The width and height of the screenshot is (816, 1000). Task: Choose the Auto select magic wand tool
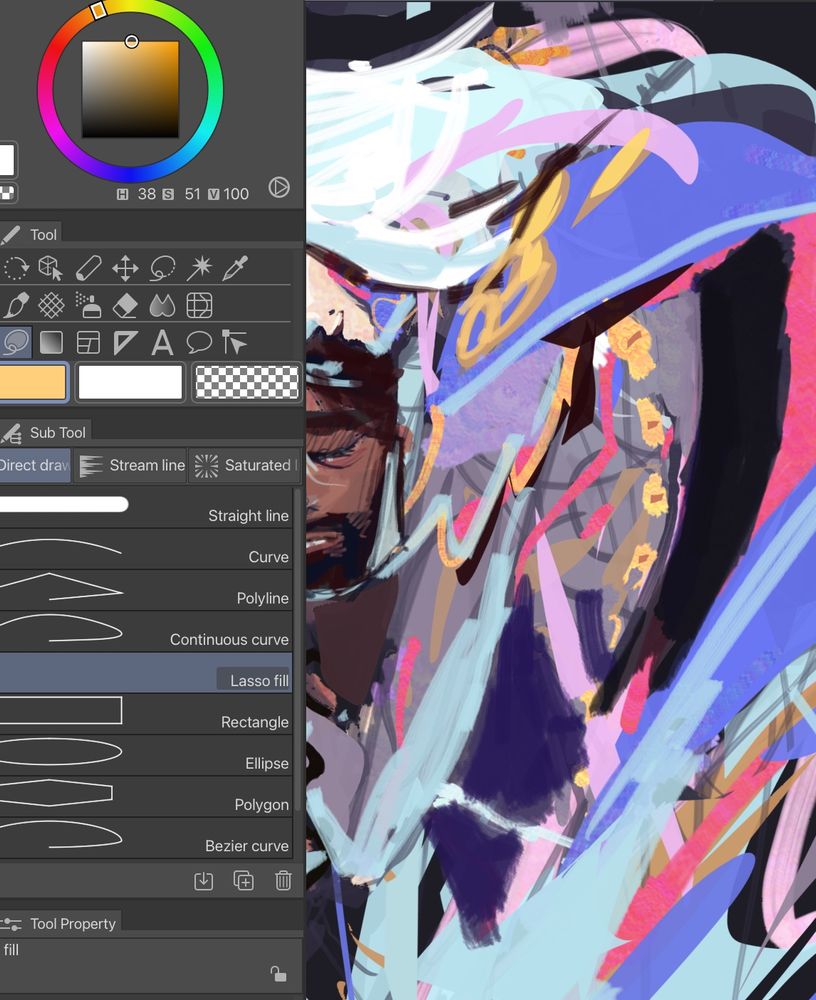click(198, 268)
